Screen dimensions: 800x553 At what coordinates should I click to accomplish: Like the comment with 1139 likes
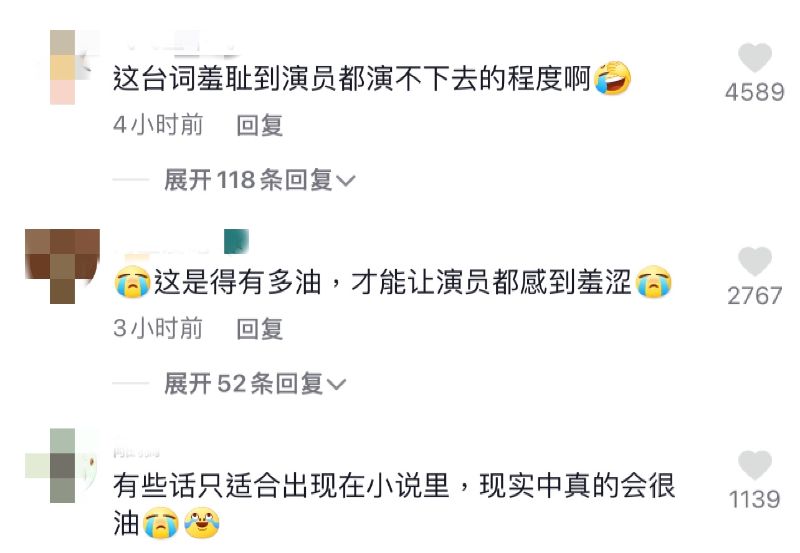(x=755, y=465)
